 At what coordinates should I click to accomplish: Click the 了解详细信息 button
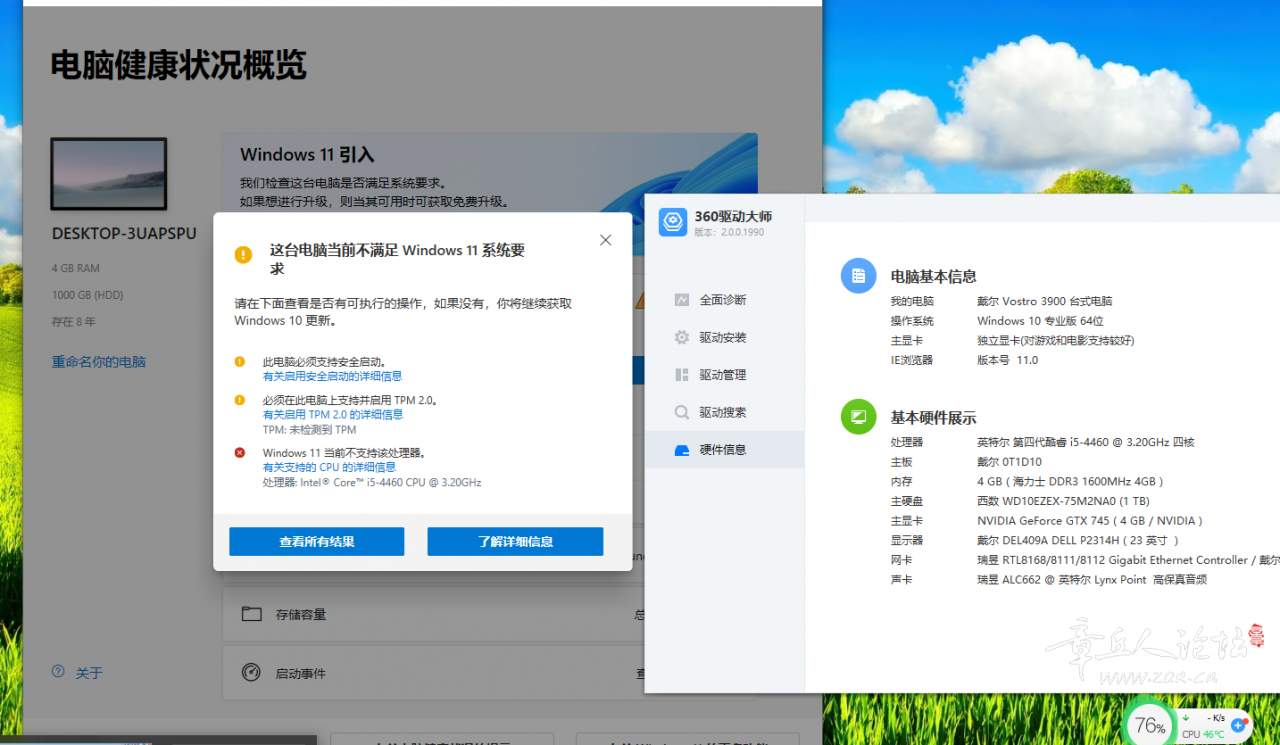pyautogui.click(x=515, y=541)
